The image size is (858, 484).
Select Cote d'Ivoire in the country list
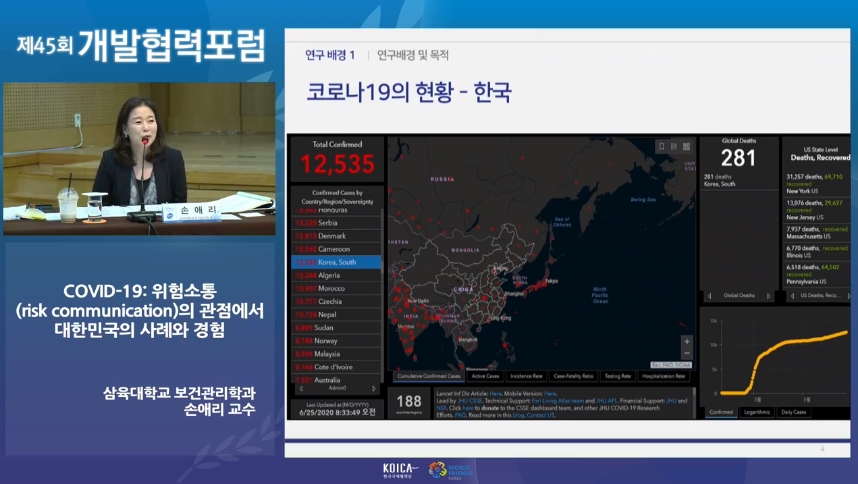point(336,368)
